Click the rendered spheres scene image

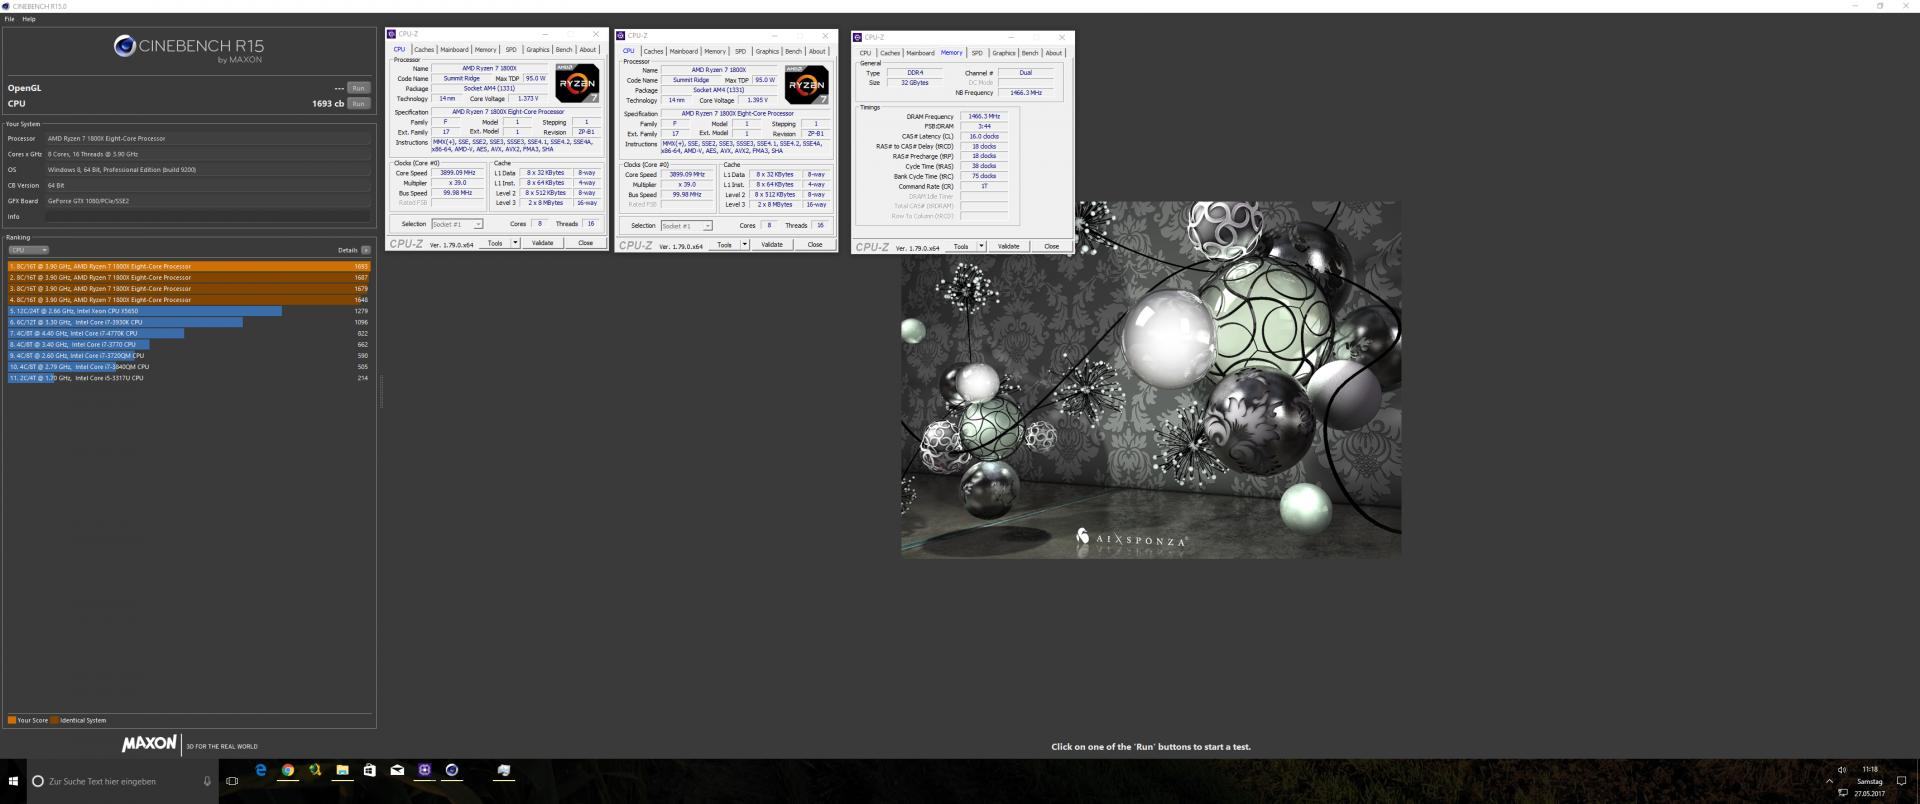click(1151, 380)
